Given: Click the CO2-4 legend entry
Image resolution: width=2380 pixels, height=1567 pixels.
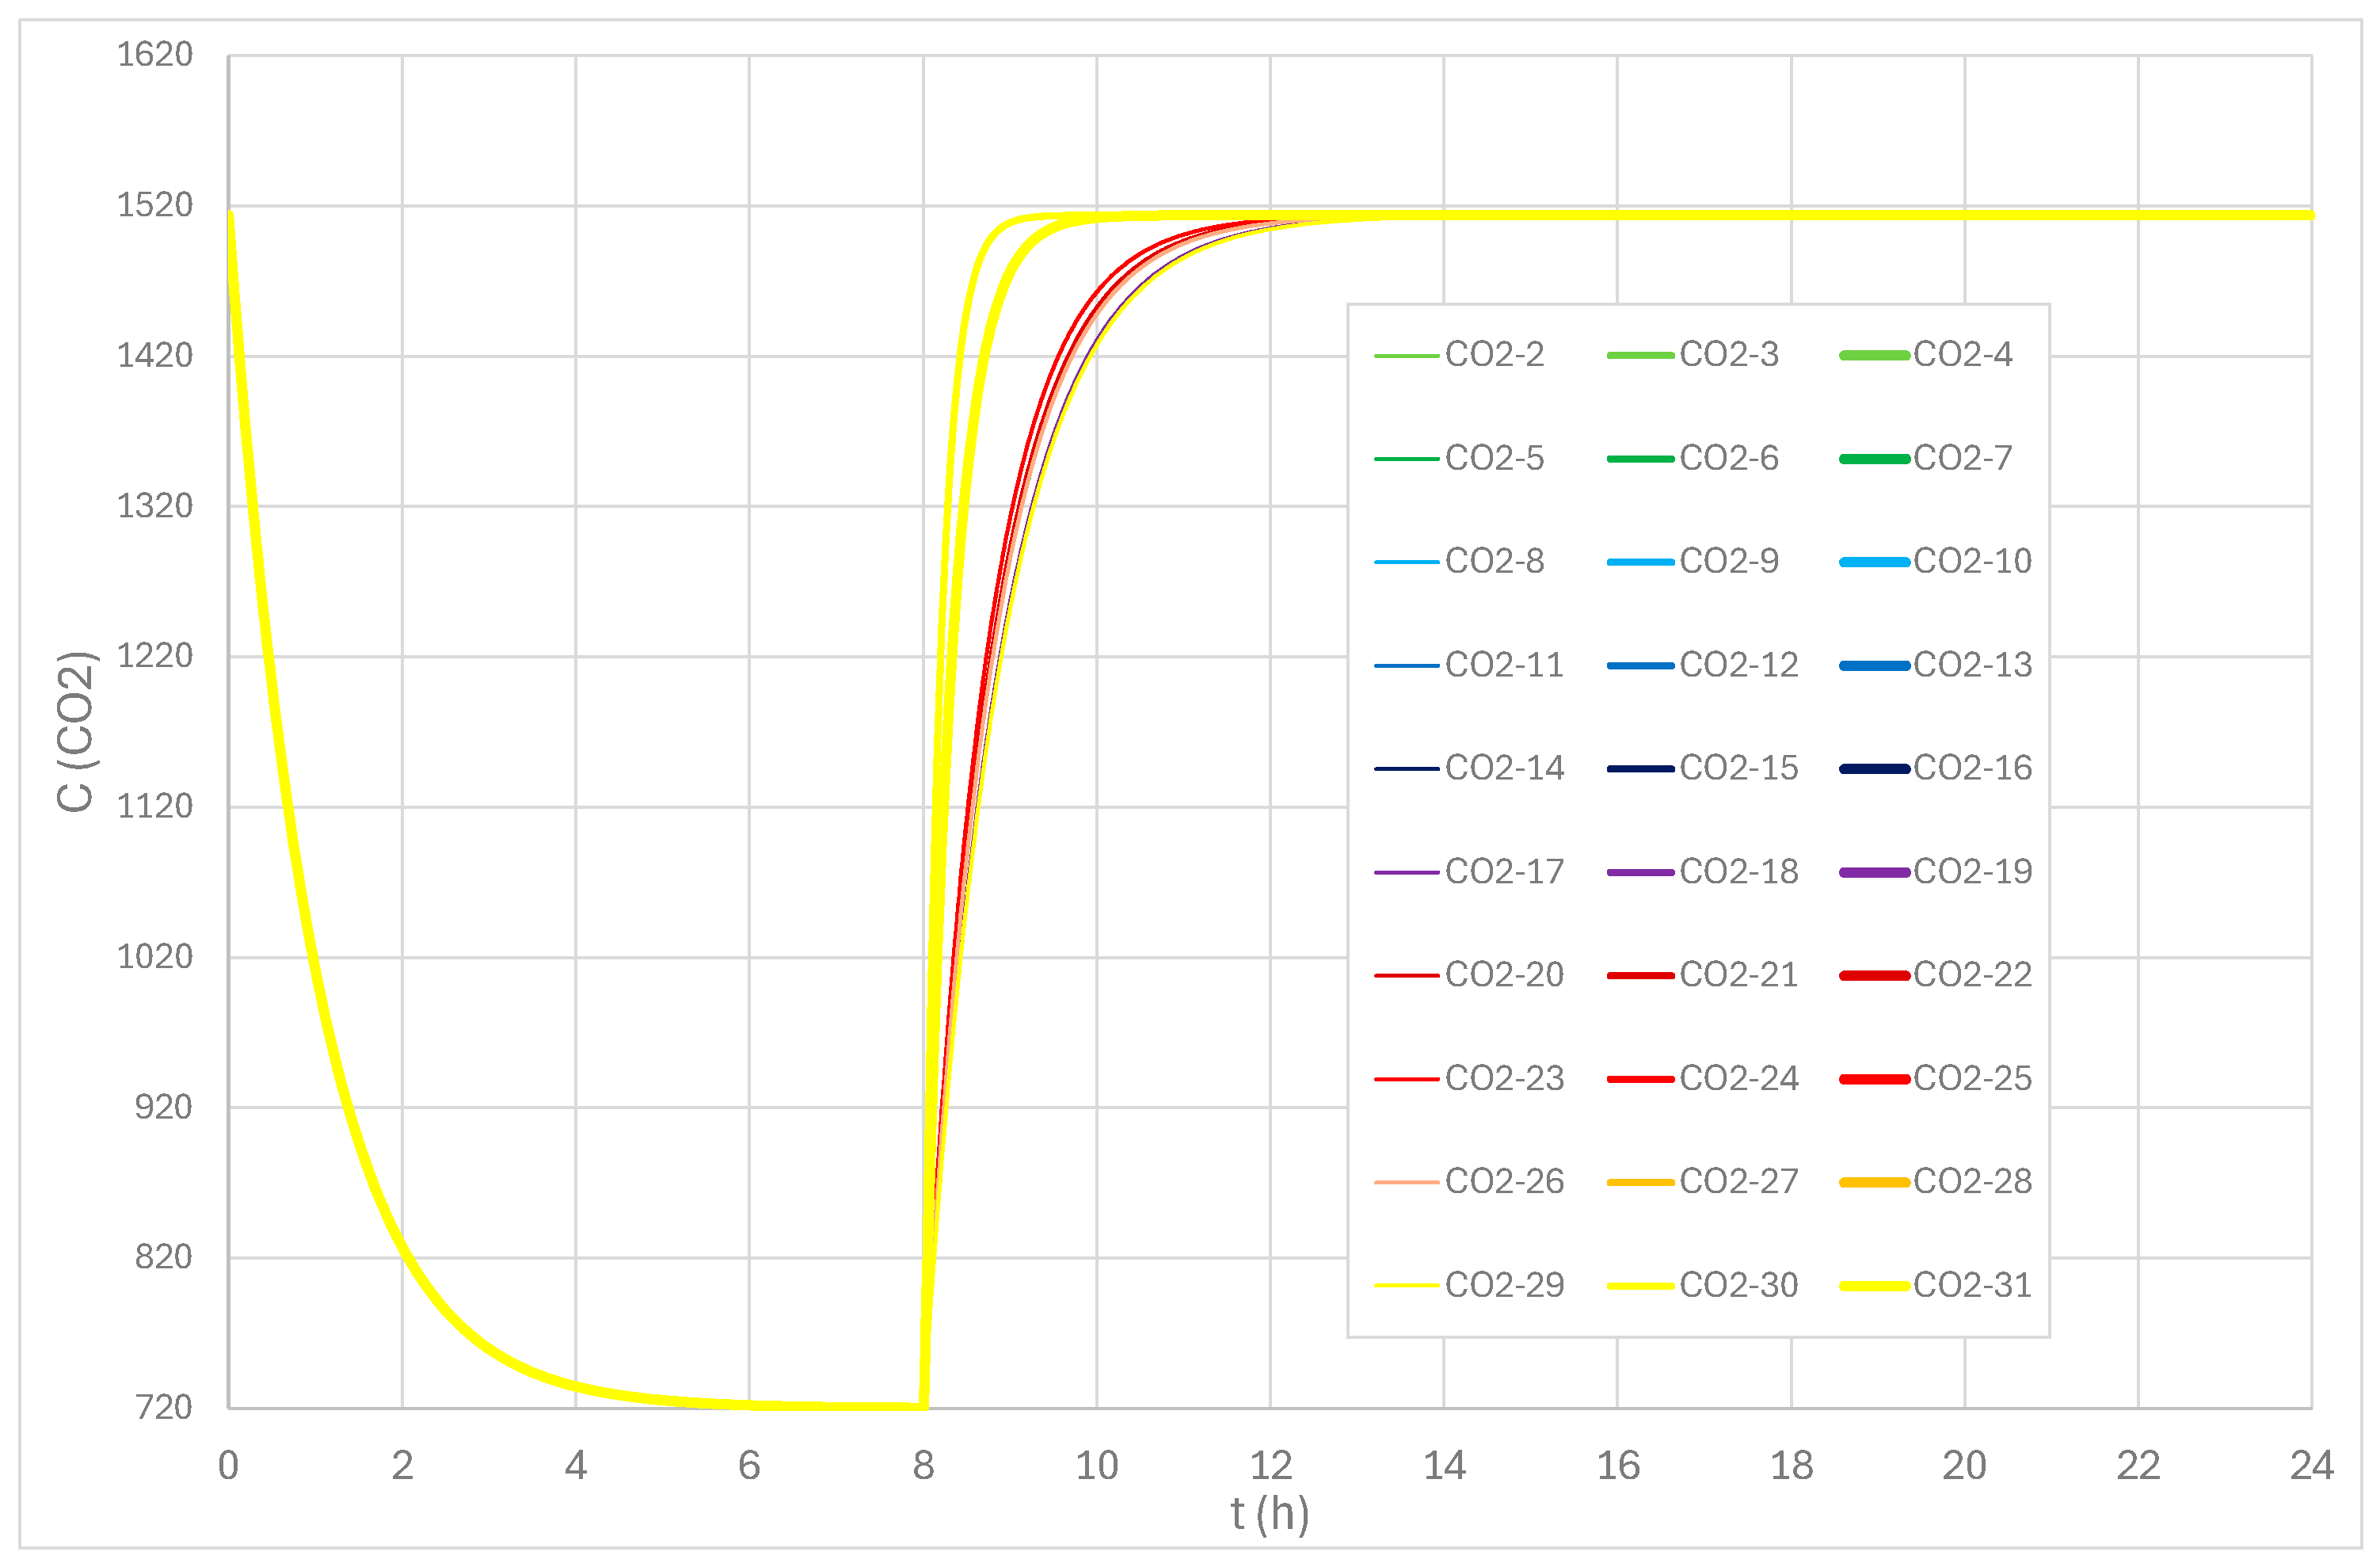Looking at the screenshot, I should pyautogui.click(x=1926, y=354).
